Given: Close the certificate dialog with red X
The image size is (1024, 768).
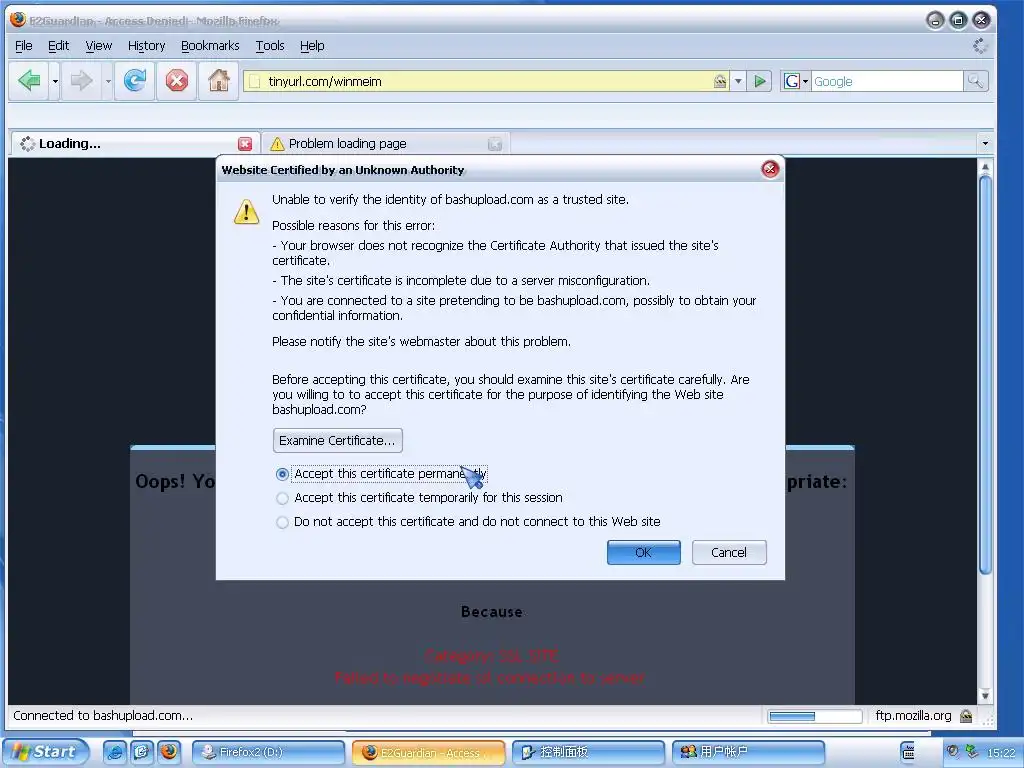Looking at the screenshot, I should pyautogui.click(x=770, y=169).
